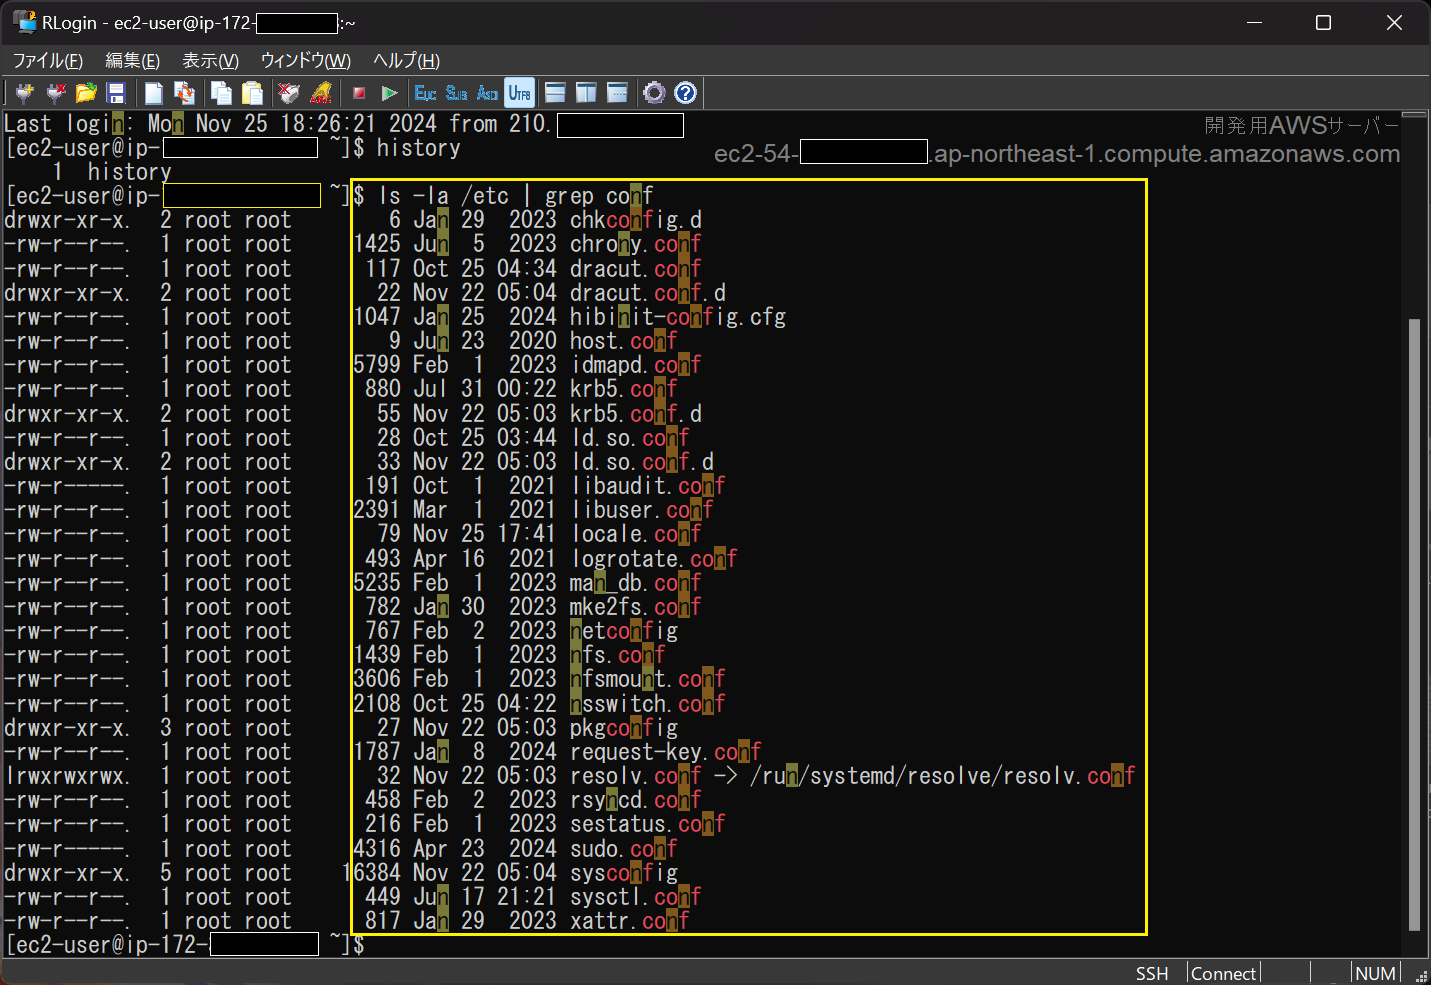Click the blue help question mark icon
The width and height of the screenshot is (1431, 985).
685,93
